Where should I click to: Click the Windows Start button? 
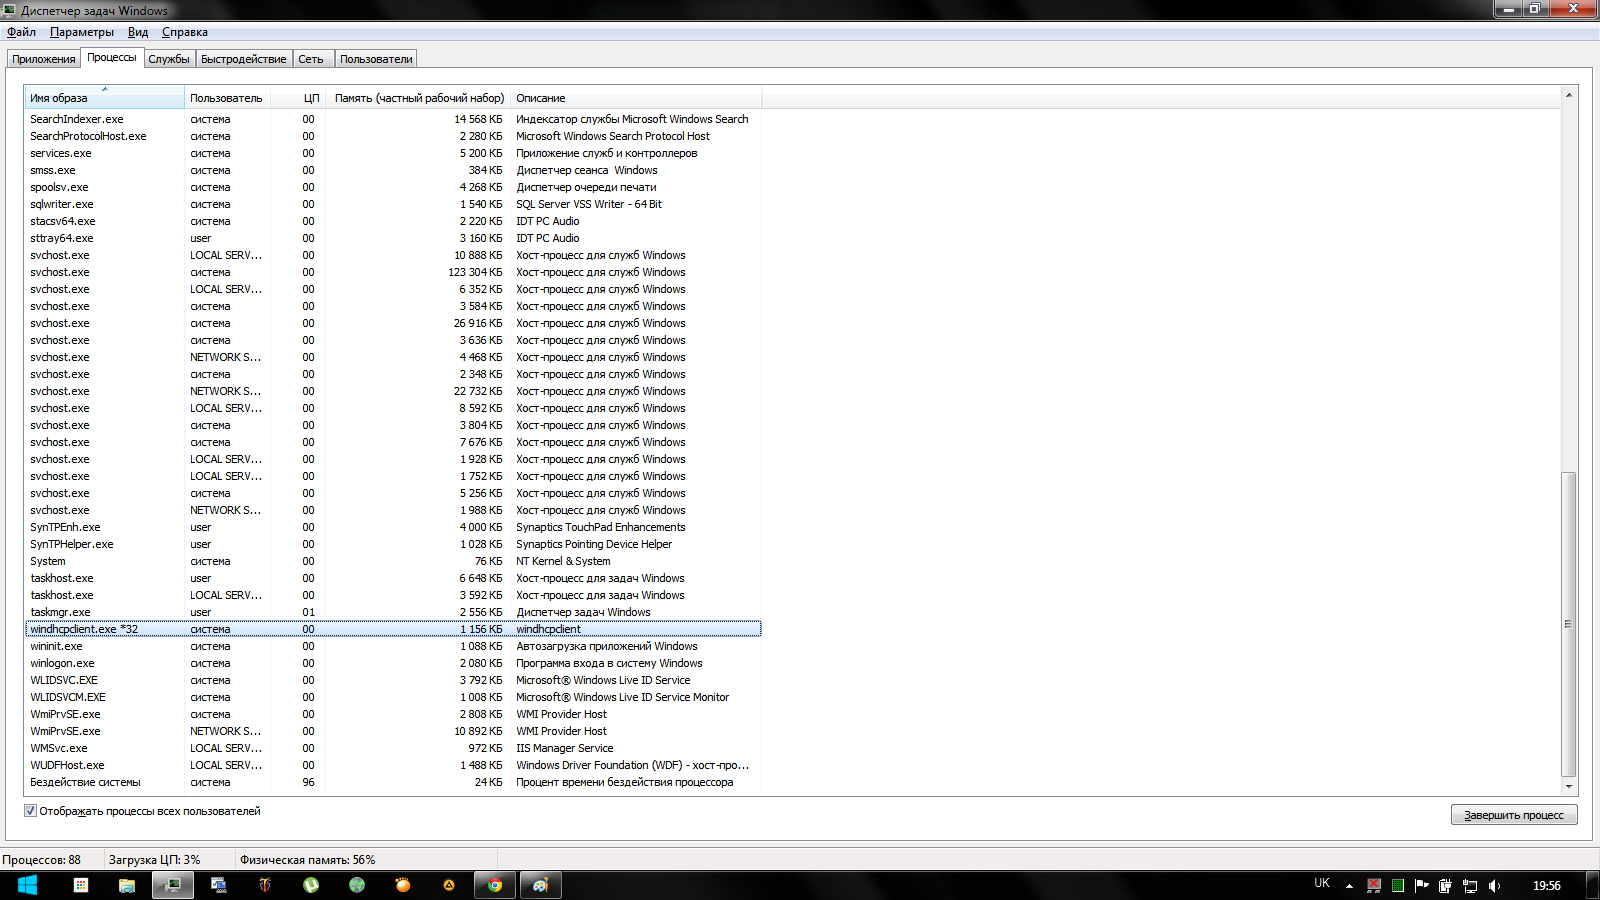(27, 885)
